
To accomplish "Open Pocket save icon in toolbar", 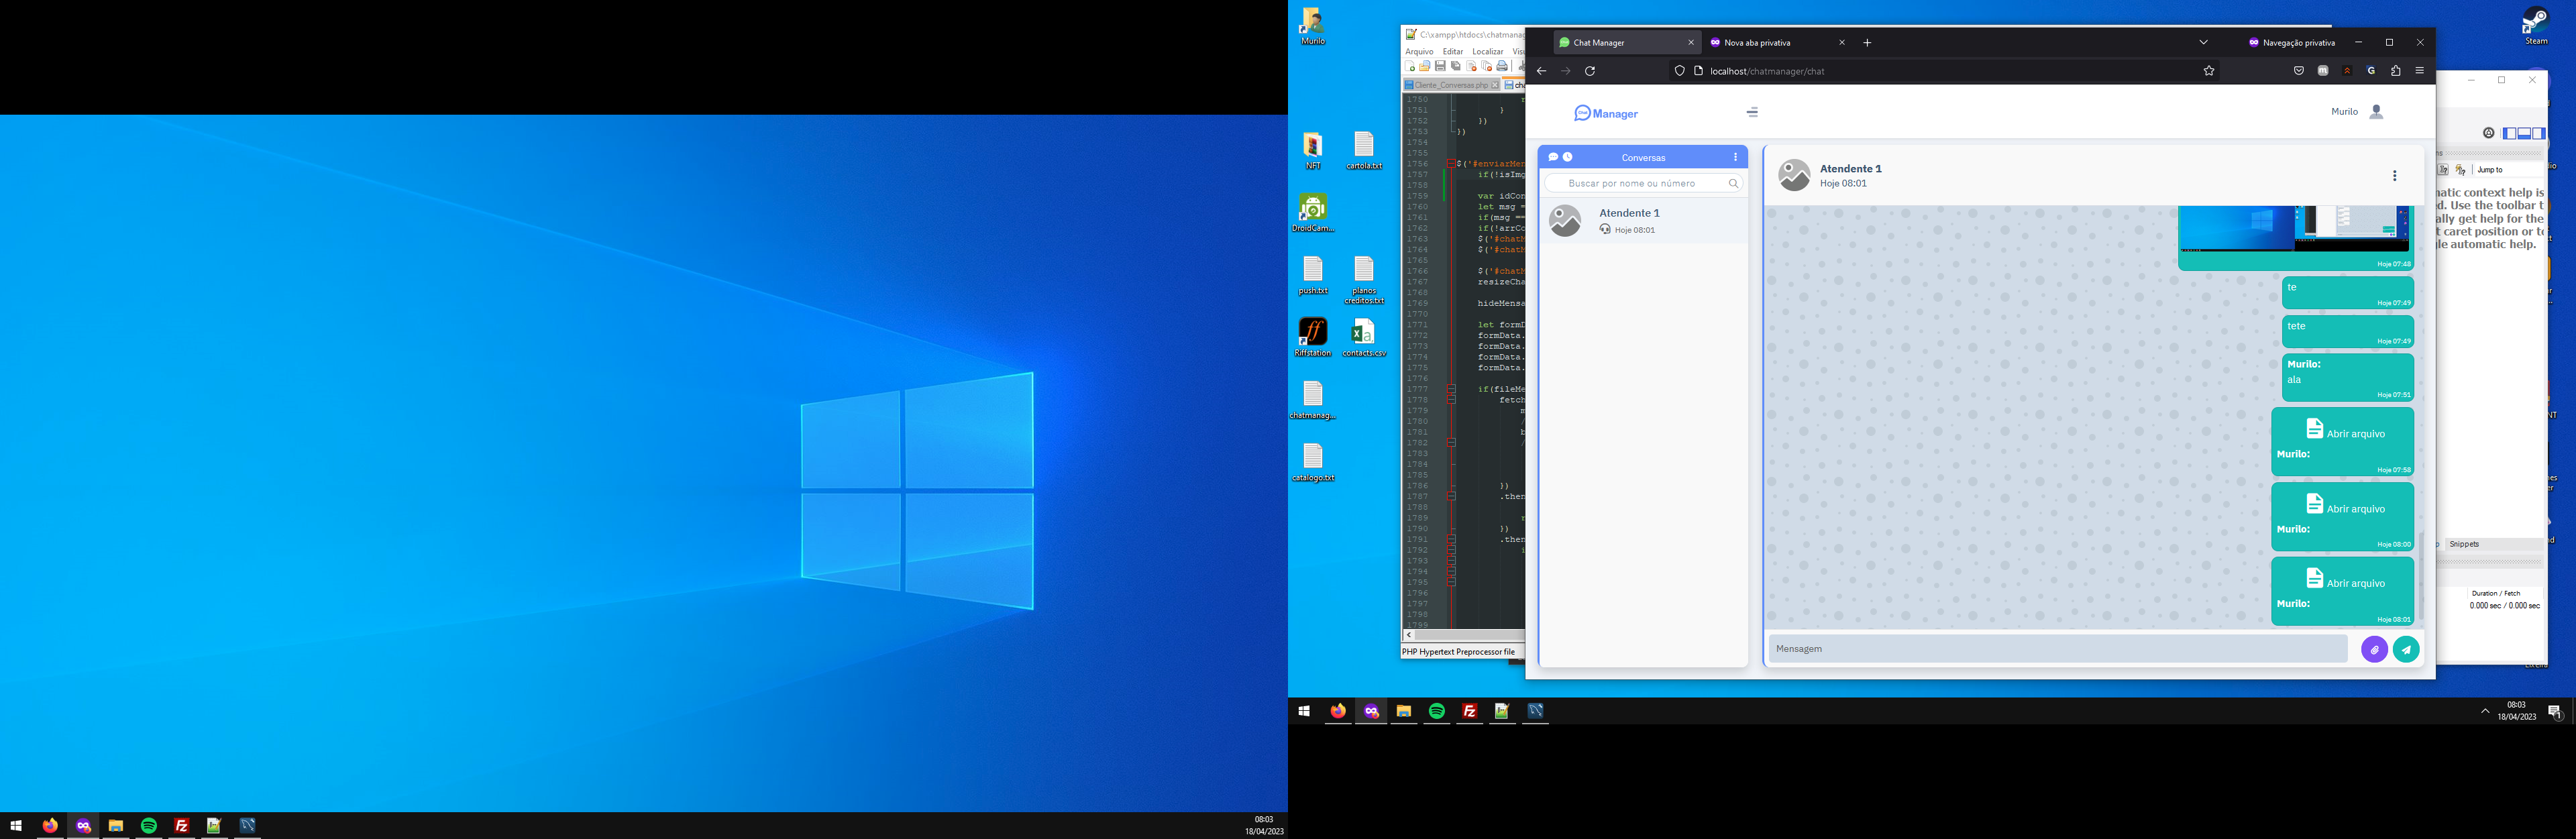I will point(2298,71).
